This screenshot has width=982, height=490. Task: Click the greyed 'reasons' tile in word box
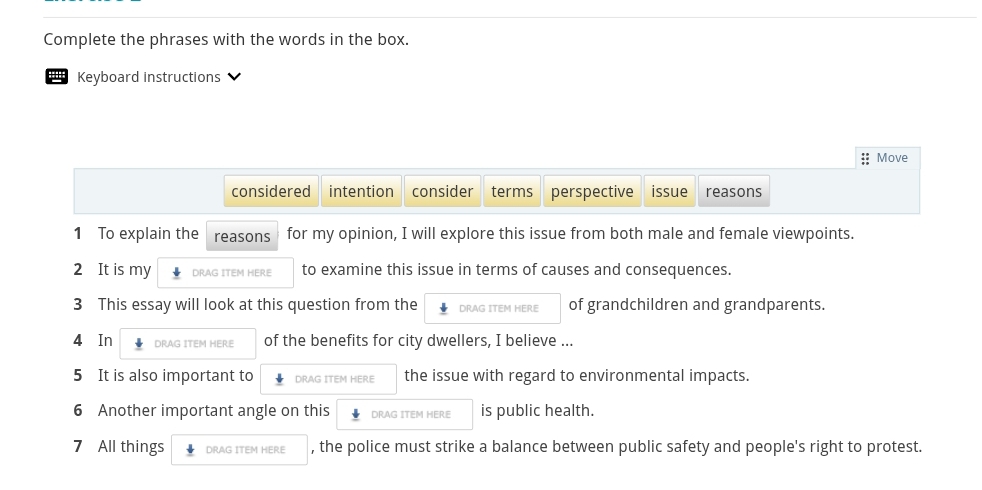click(x=733, y=191)
